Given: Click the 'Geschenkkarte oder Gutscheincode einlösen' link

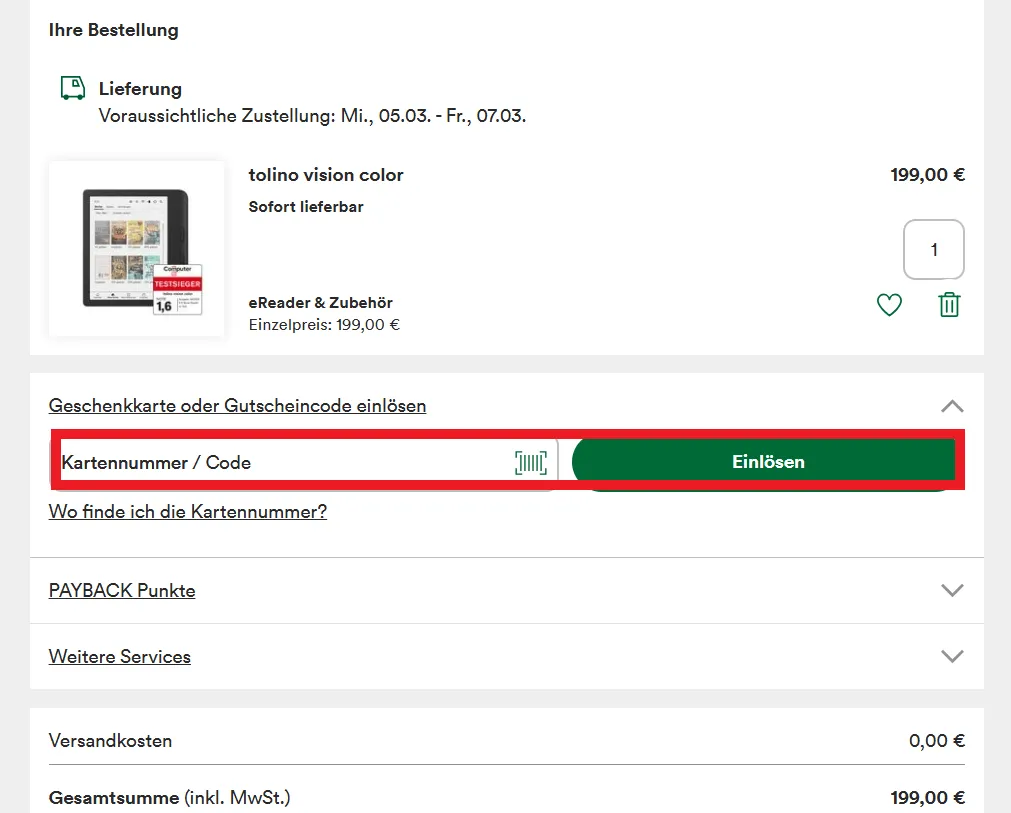Looking at the screenshot, I should [237, 406].
